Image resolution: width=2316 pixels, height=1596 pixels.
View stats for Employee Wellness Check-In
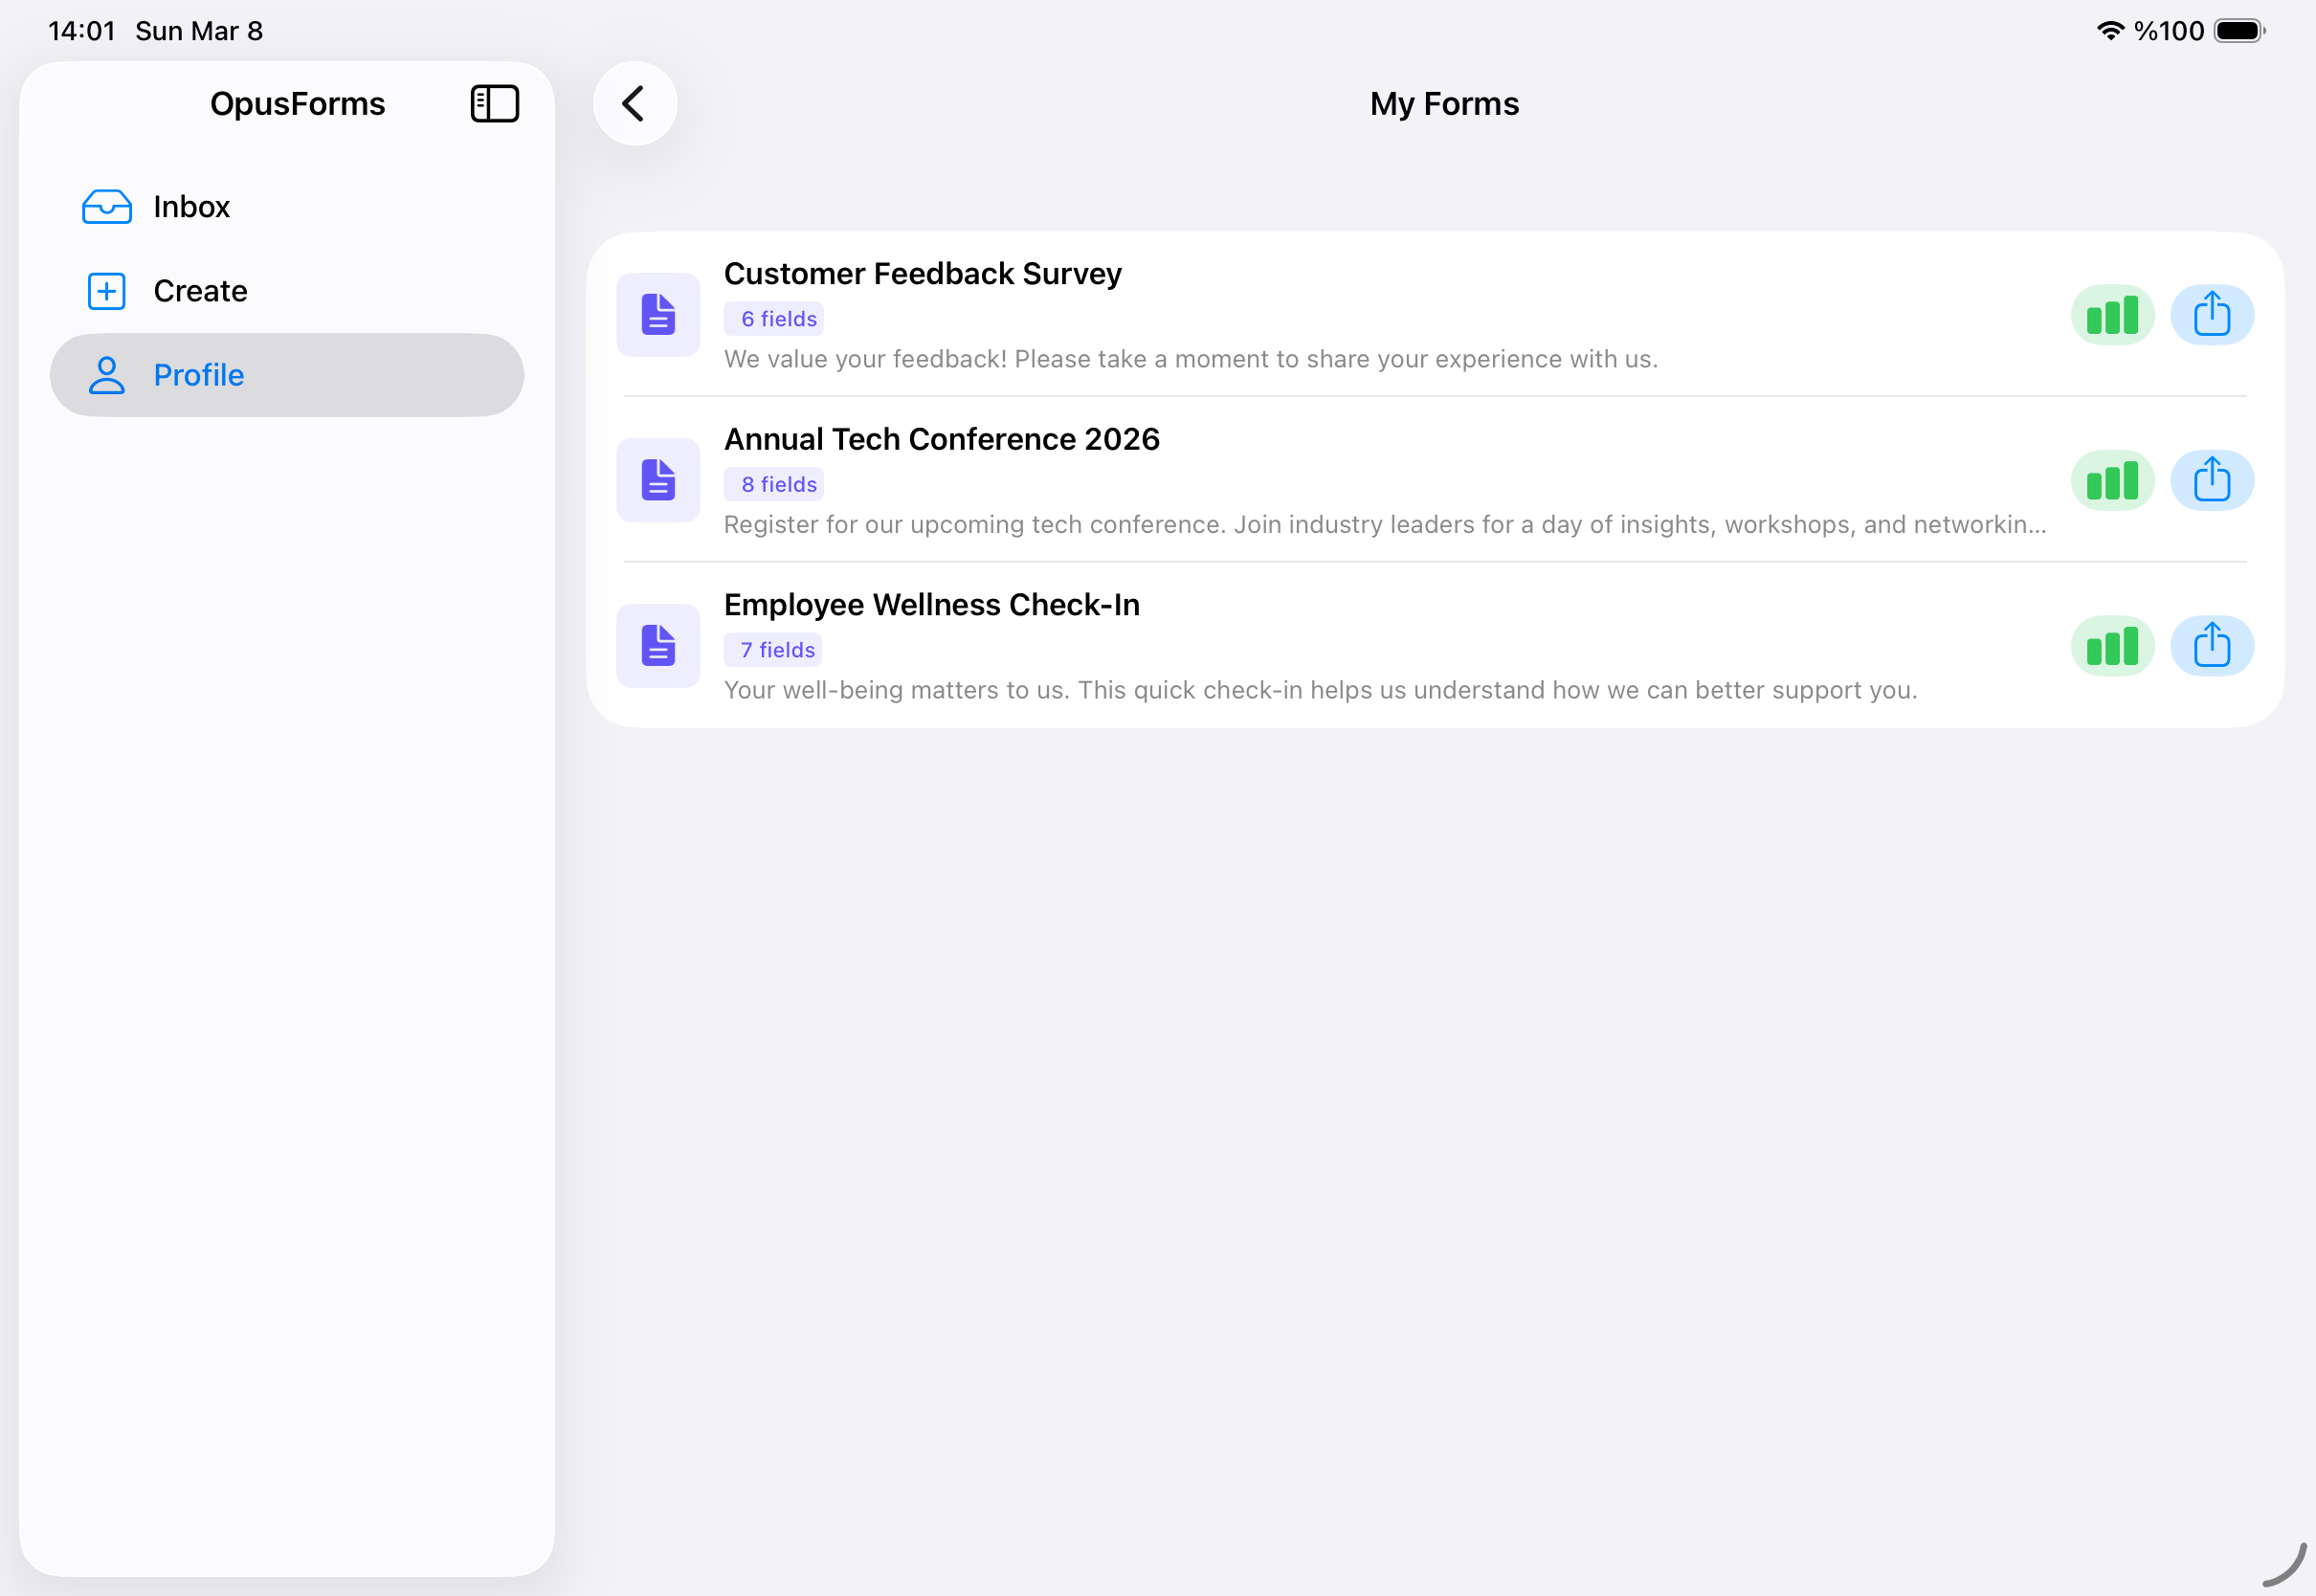(x=2112, y=646)
